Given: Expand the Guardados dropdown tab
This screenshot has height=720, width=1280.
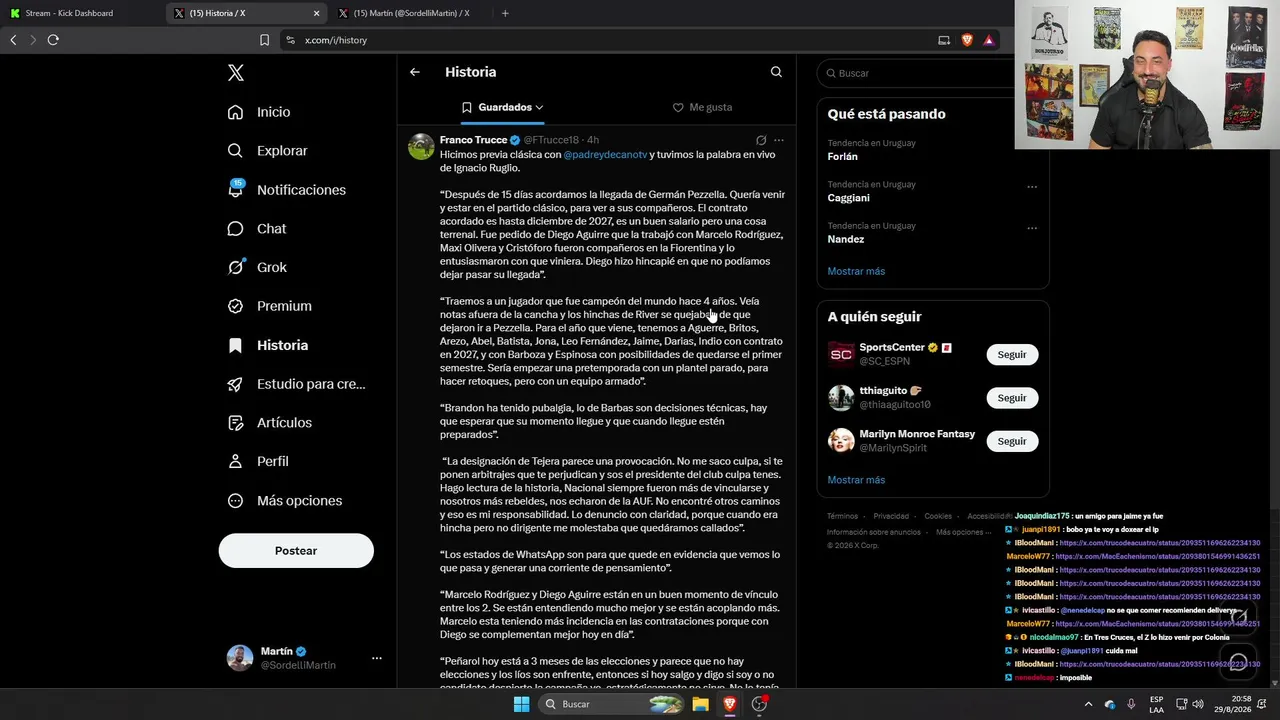Looking at the screenshot, I should 502,107.
